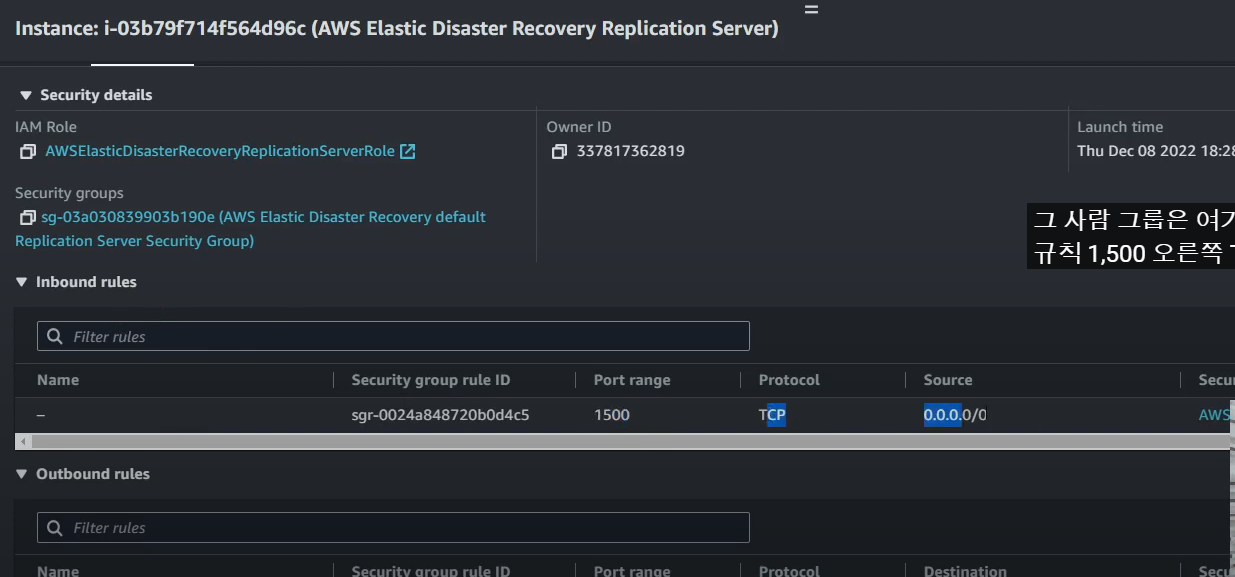This screenshot has height=577, width=1235.
Task: Select source 0.0.0.0/0 cell
Action: (x=955, y=415)
